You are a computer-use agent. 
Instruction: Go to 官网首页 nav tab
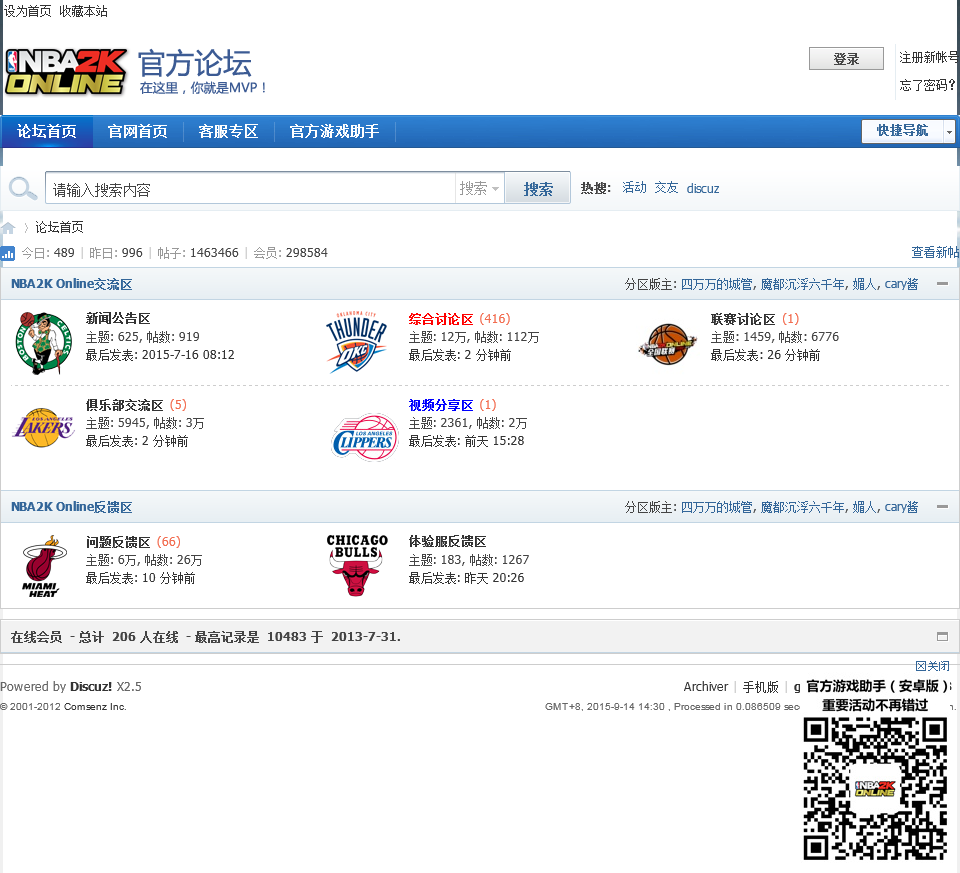tap(138, 131)
